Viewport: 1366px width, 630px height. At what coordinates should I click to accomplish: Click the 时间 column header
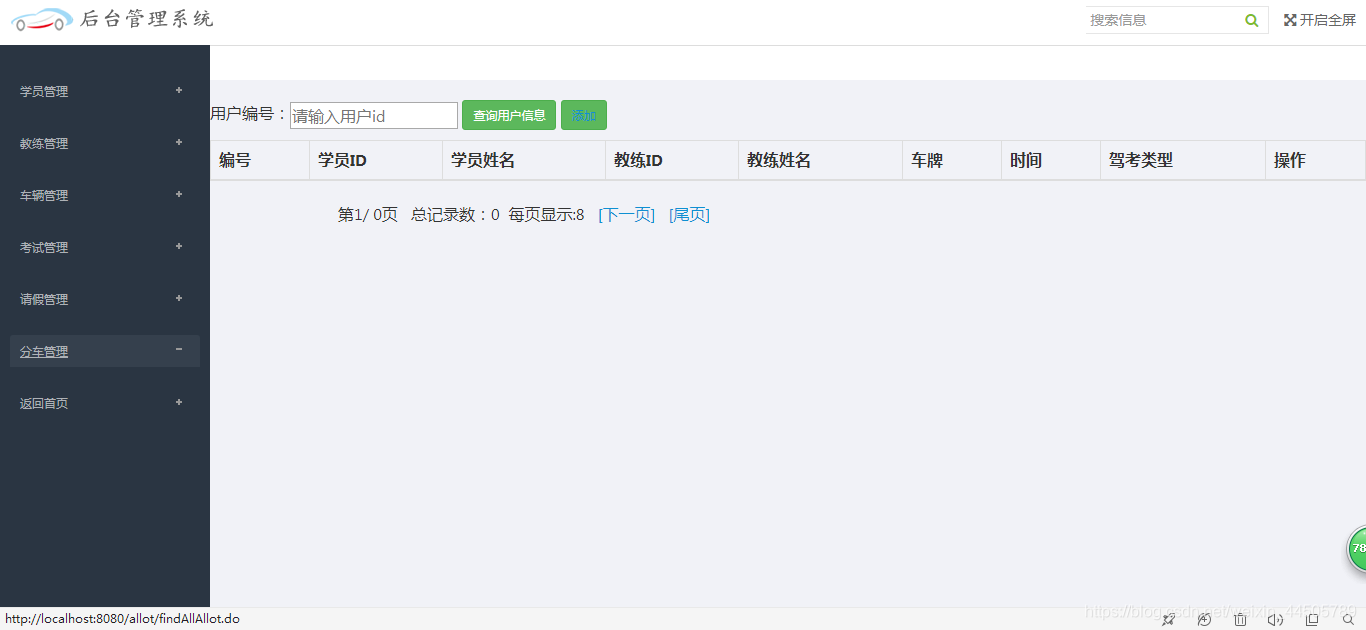coord(1051,160)
